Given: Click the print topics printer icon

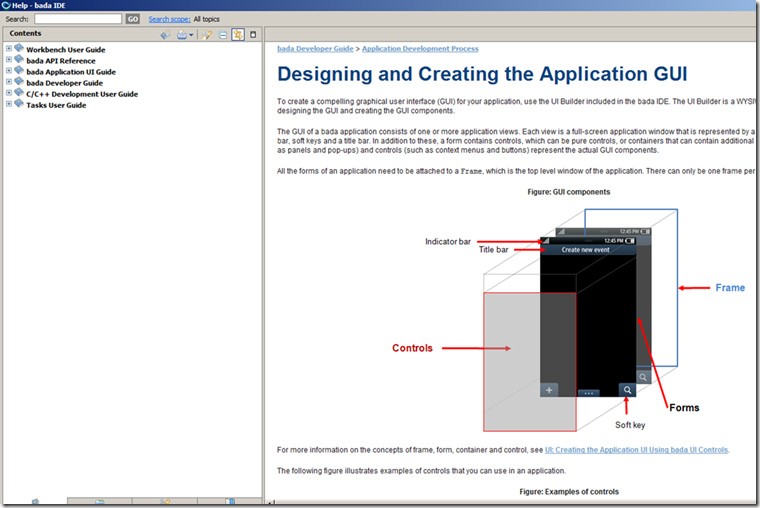Looking at the screenshot, I should [x=182, y=35].
